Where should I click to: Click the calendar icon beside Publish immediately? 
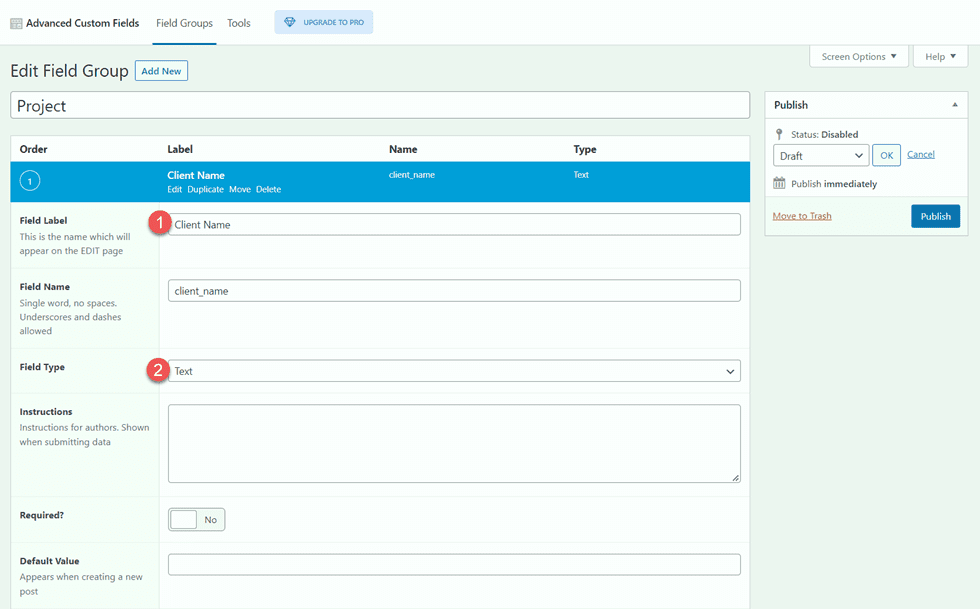[x=781, y=183]
